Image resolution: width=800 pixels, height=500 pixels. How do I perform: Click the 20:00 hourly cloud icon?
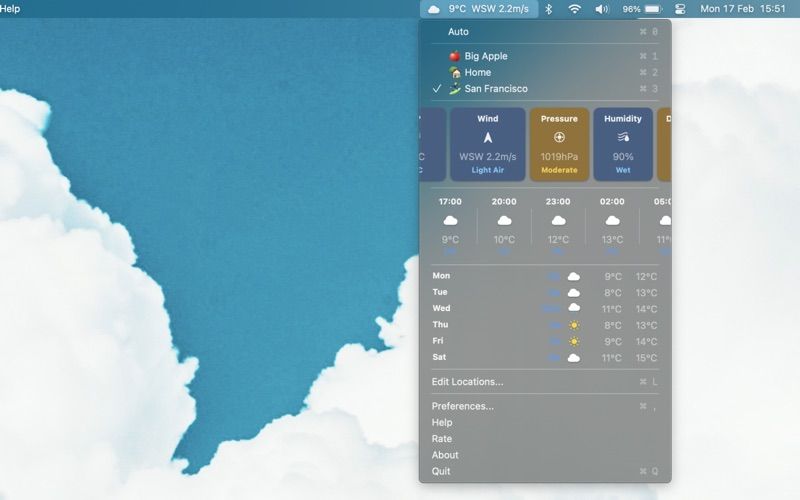point(504,220)
